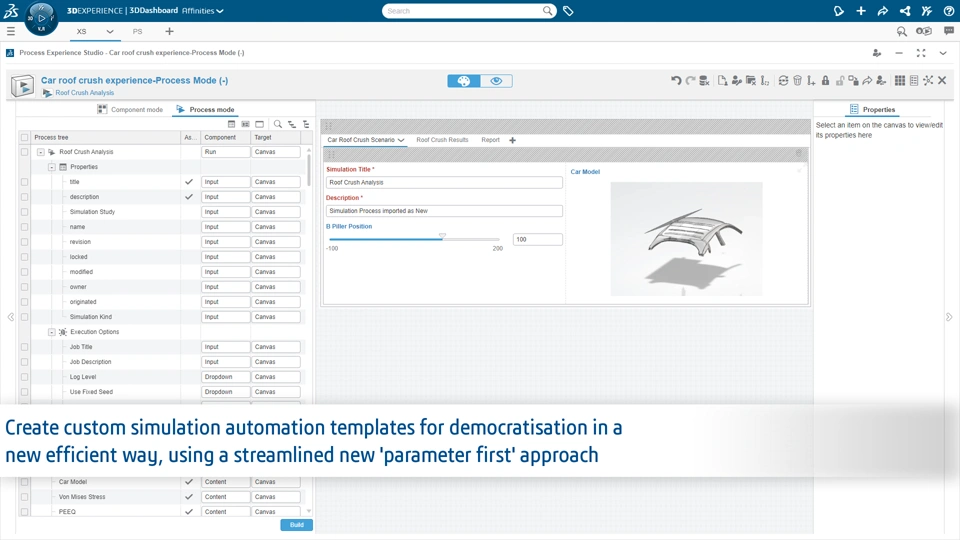Click the search magnifier in process tree toolbar
This screenshot has width=960, height=540.
coord(277,124)
